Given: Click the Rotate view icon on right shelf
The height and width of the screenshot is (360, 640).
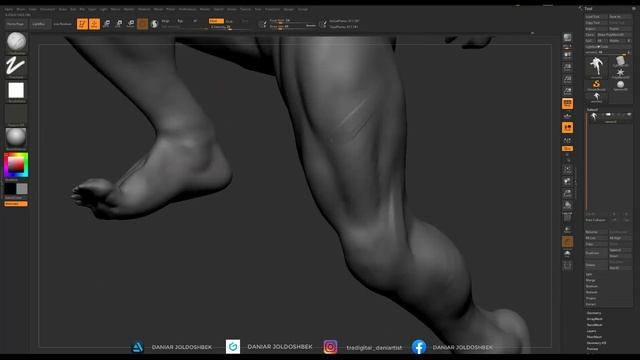Looking at the screenshot, I should point(567,205).
